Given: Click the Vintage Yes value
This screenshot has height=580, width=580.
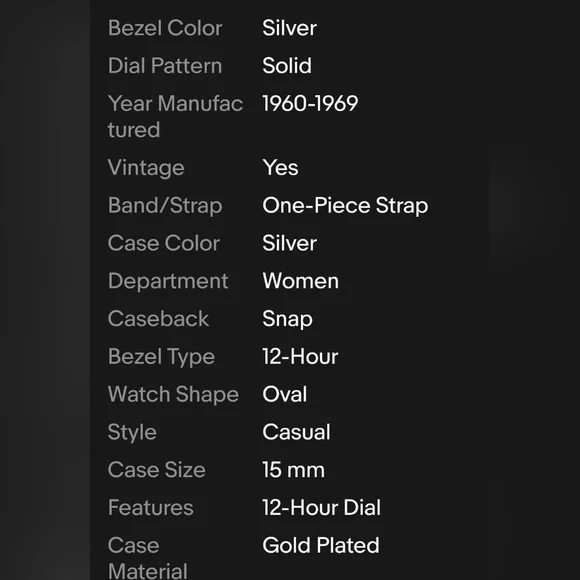Looking at the screenshot, I should pos(280,168).
